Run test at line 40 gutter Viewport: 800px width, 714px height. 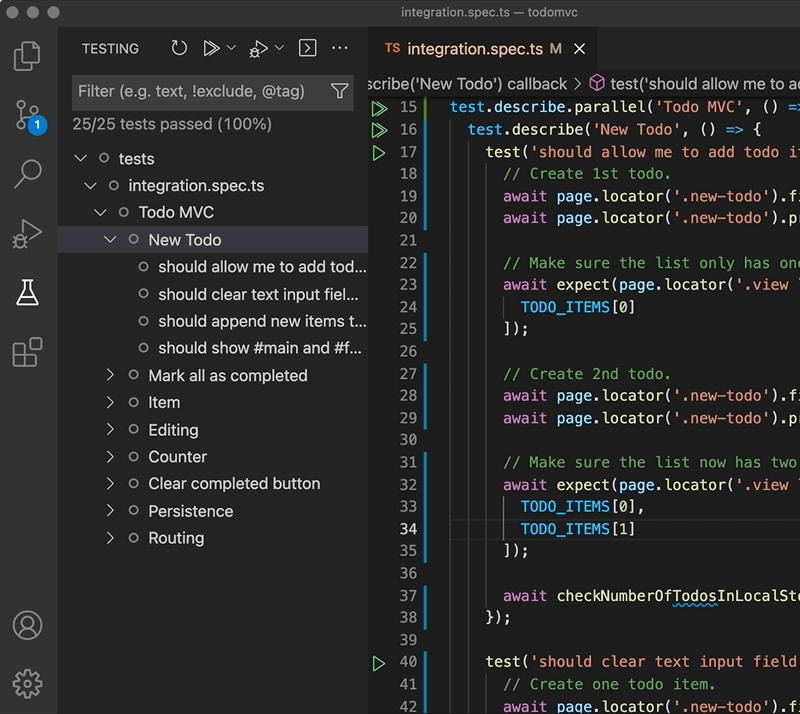379,663
